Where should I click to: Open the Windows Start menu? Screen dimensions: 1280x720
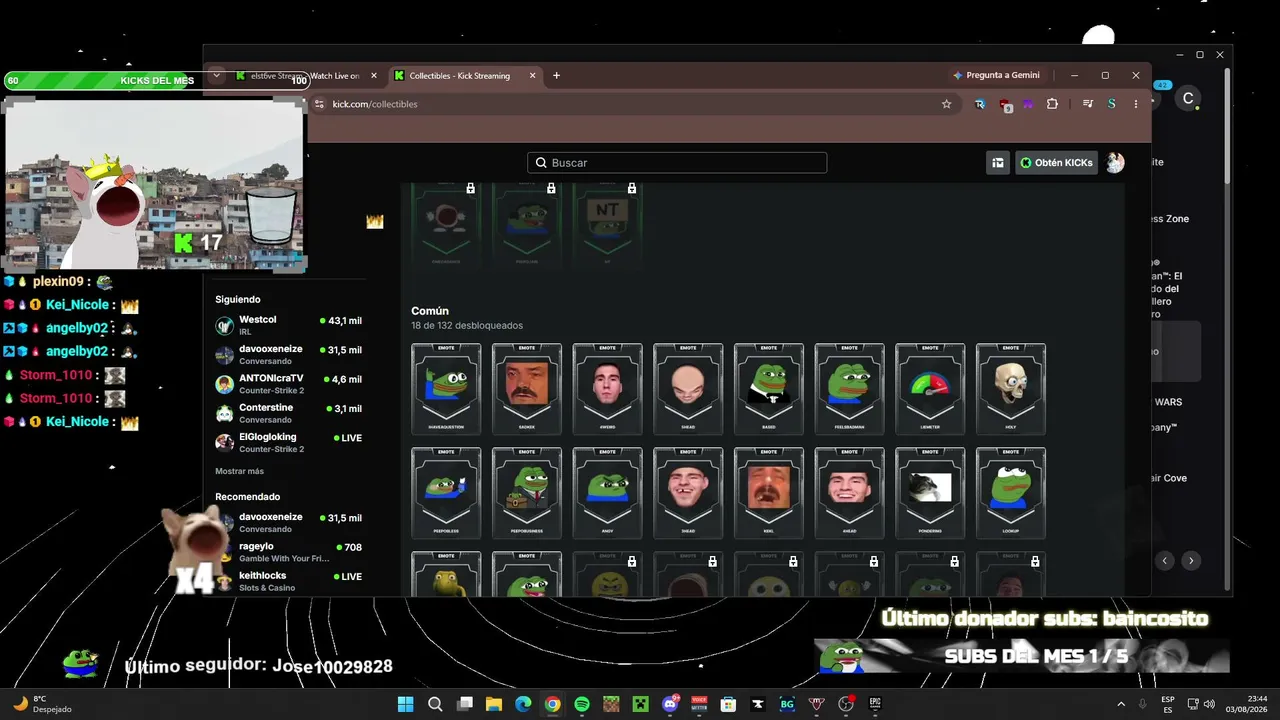coord(405,704)
